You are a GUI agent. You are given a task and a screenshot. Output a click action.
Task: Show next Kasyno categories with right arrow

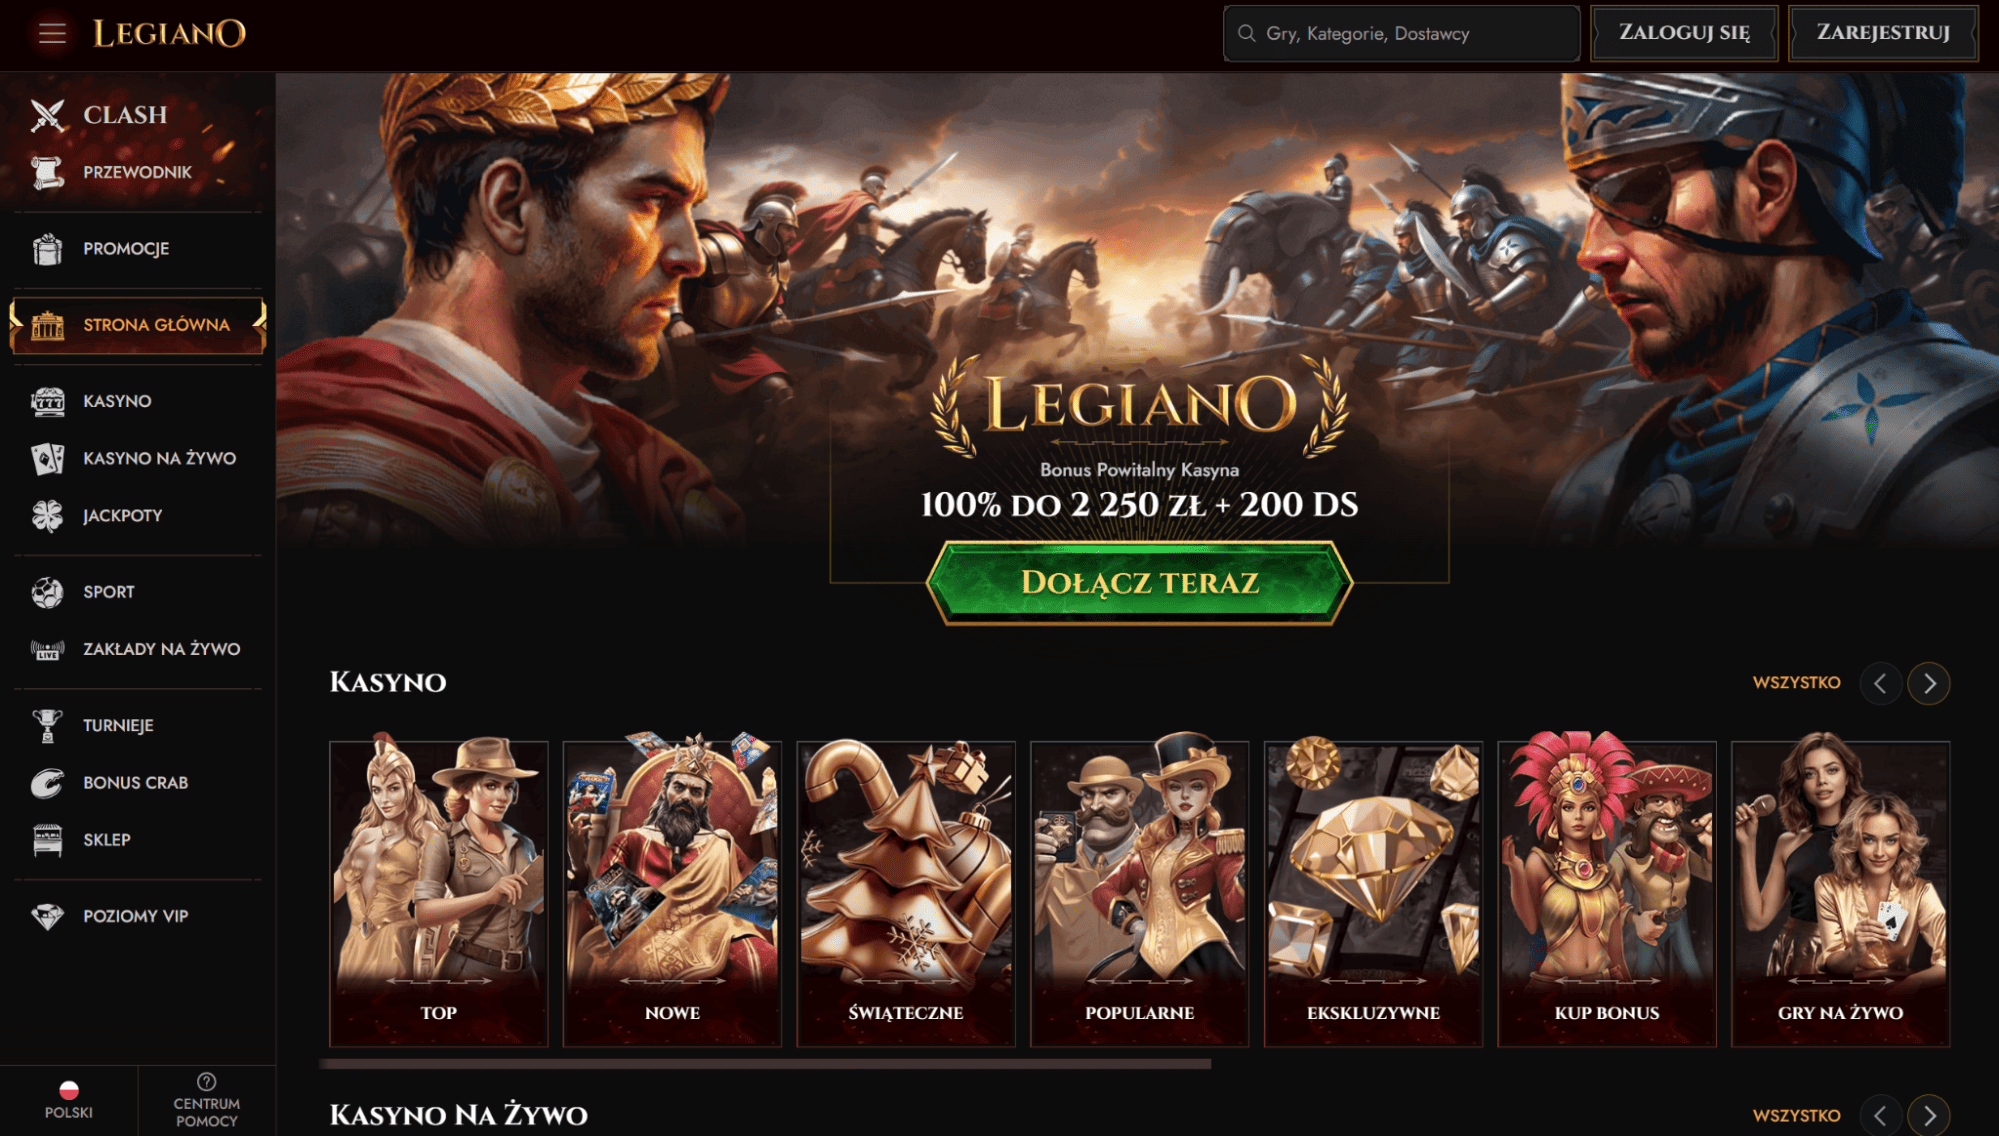[1929, 683]
